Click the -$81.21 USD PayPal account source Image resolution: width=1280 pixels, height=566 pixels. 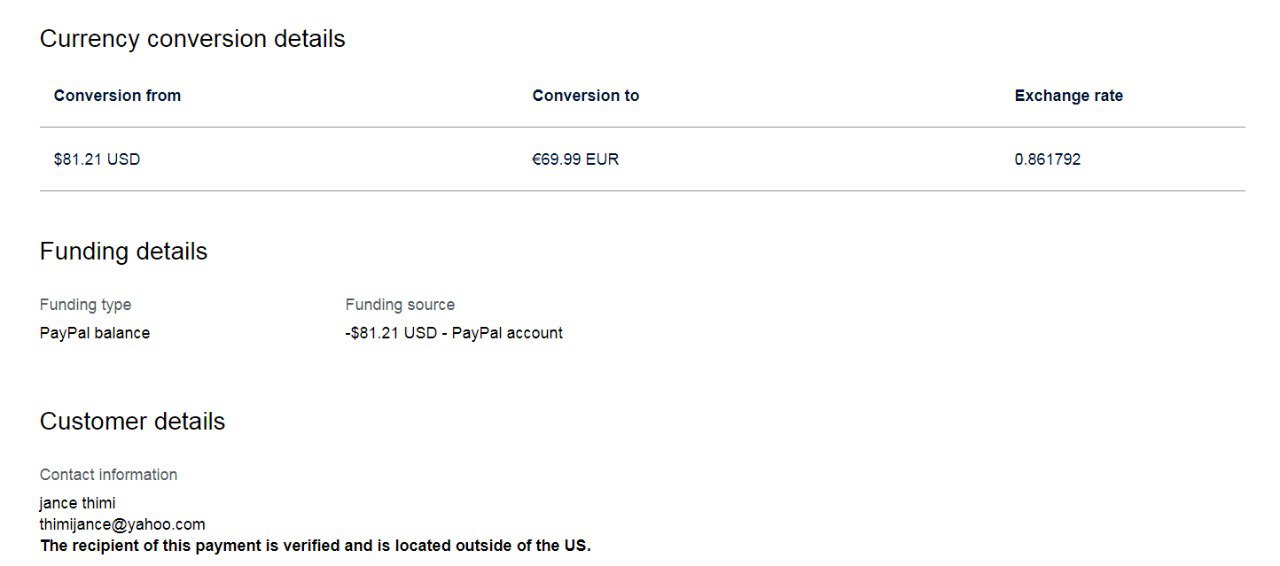click(454, 333)
